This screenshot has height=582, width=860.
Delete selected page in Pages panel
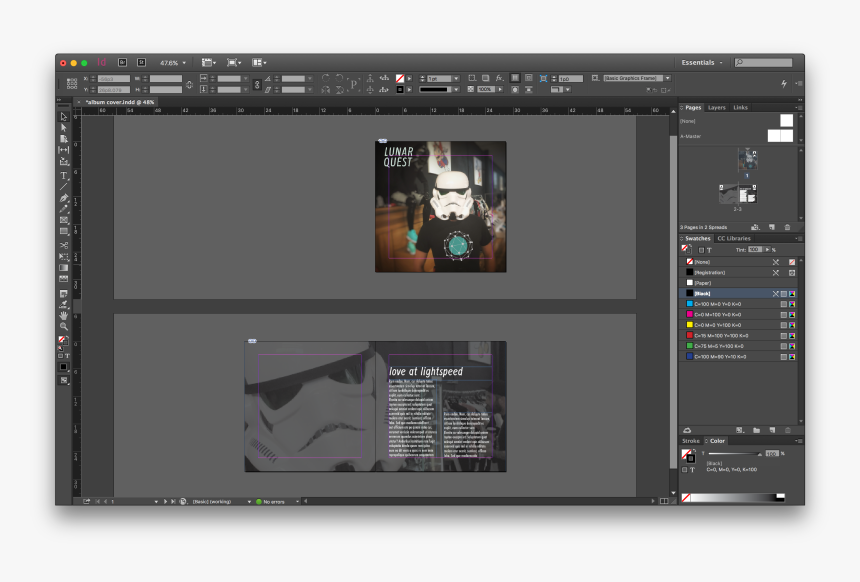pyautogui.click(x=788, y=227)
